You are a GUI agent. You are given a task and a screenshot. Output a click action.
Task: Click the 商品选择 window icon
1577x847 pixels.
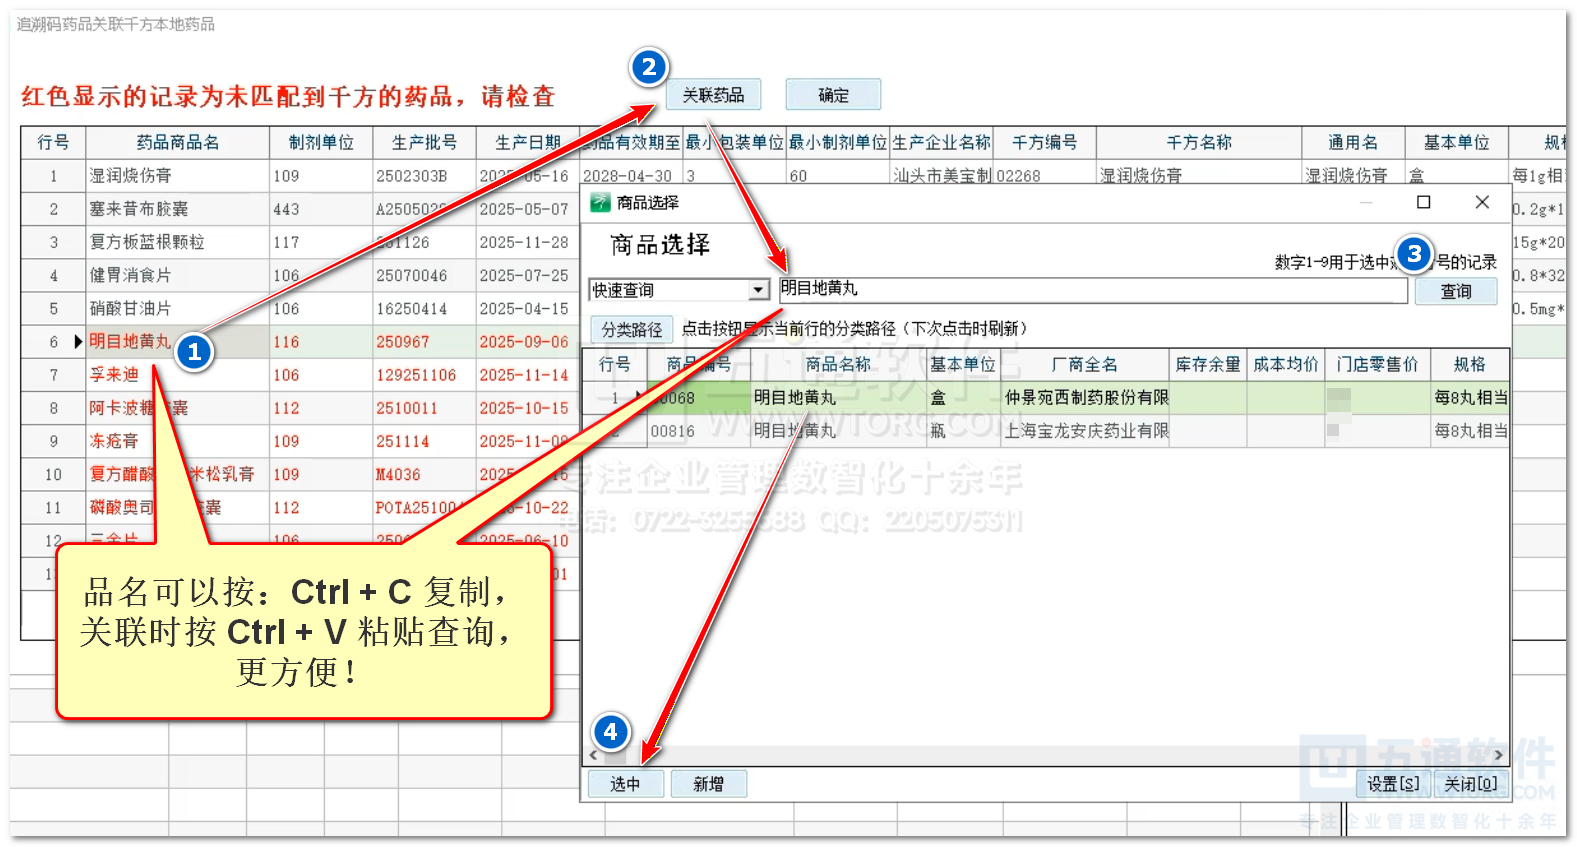[x=600, y=203]
